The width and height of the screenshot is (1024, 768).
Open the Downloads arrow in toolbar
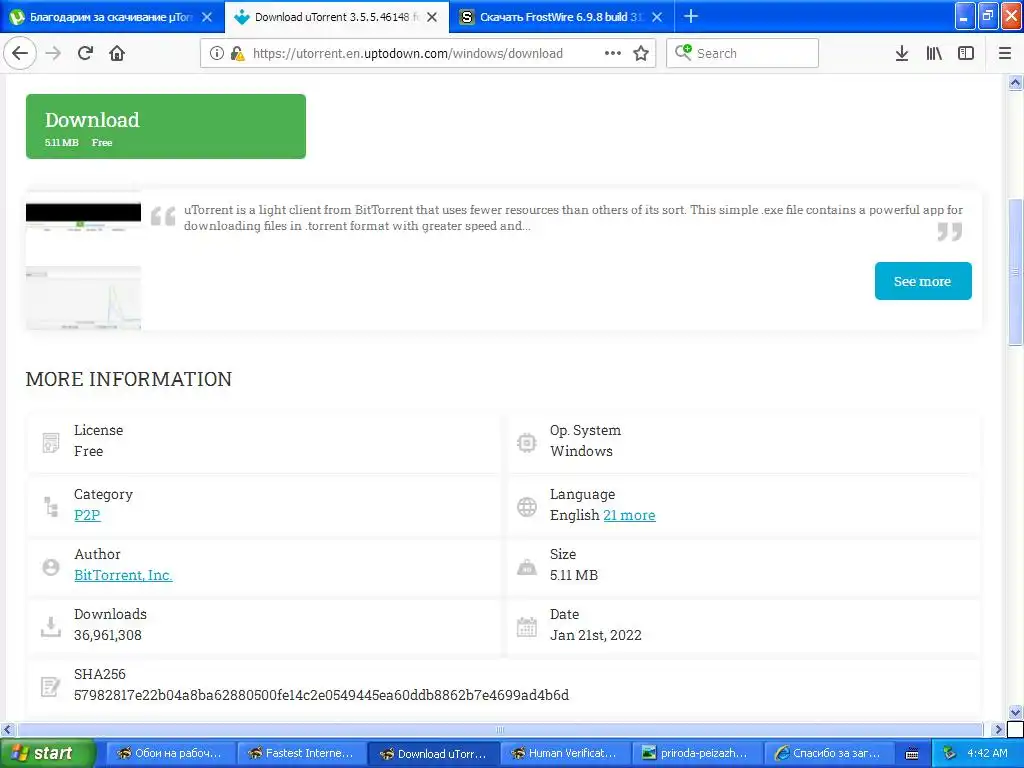pyautogui.click(x=902, y=53)
